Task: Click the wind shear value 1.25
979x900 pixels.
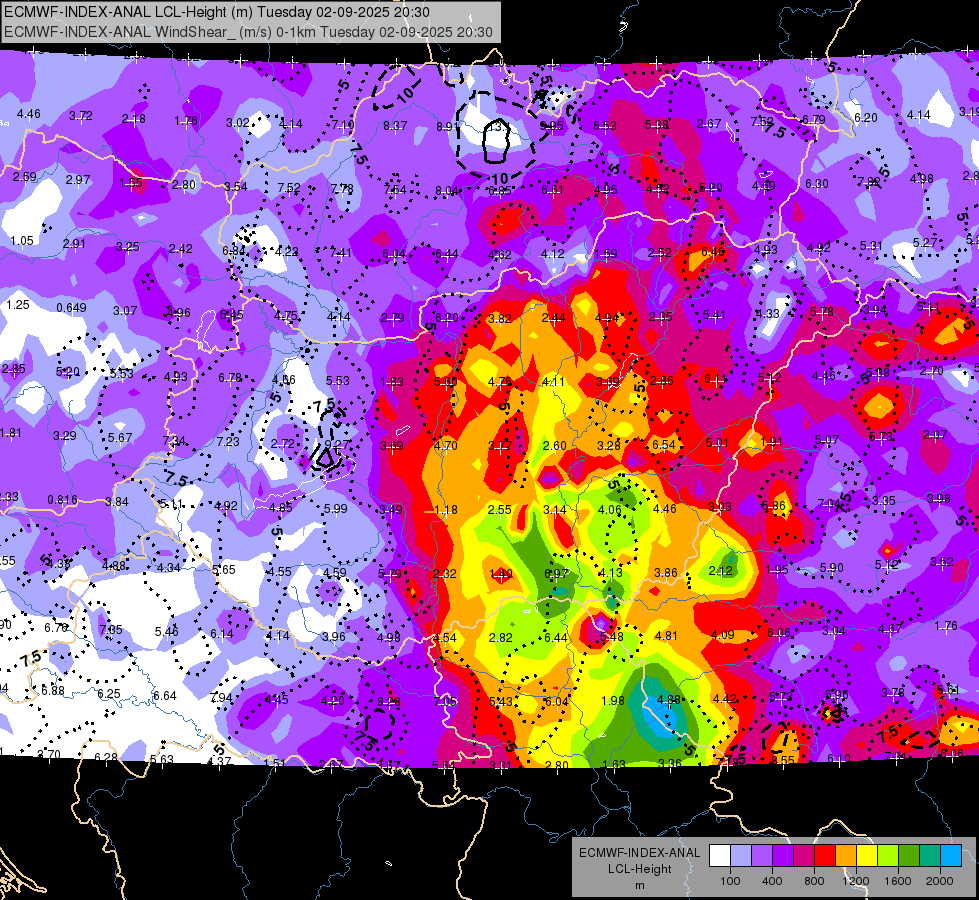Action: coord(18,305)
